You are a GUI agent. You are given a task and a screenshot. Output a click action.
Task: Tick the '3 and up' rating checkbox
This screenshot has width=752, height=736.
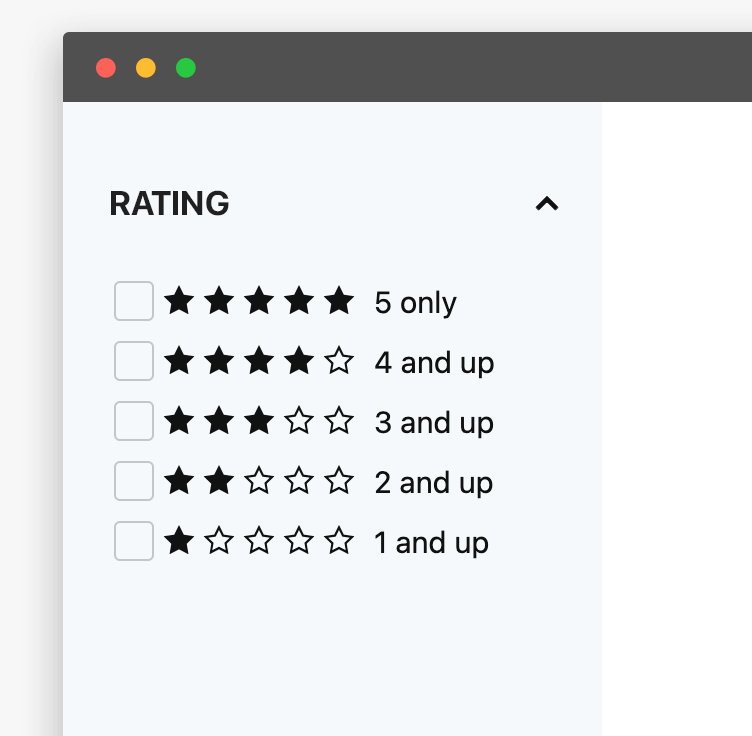[134, 421]
